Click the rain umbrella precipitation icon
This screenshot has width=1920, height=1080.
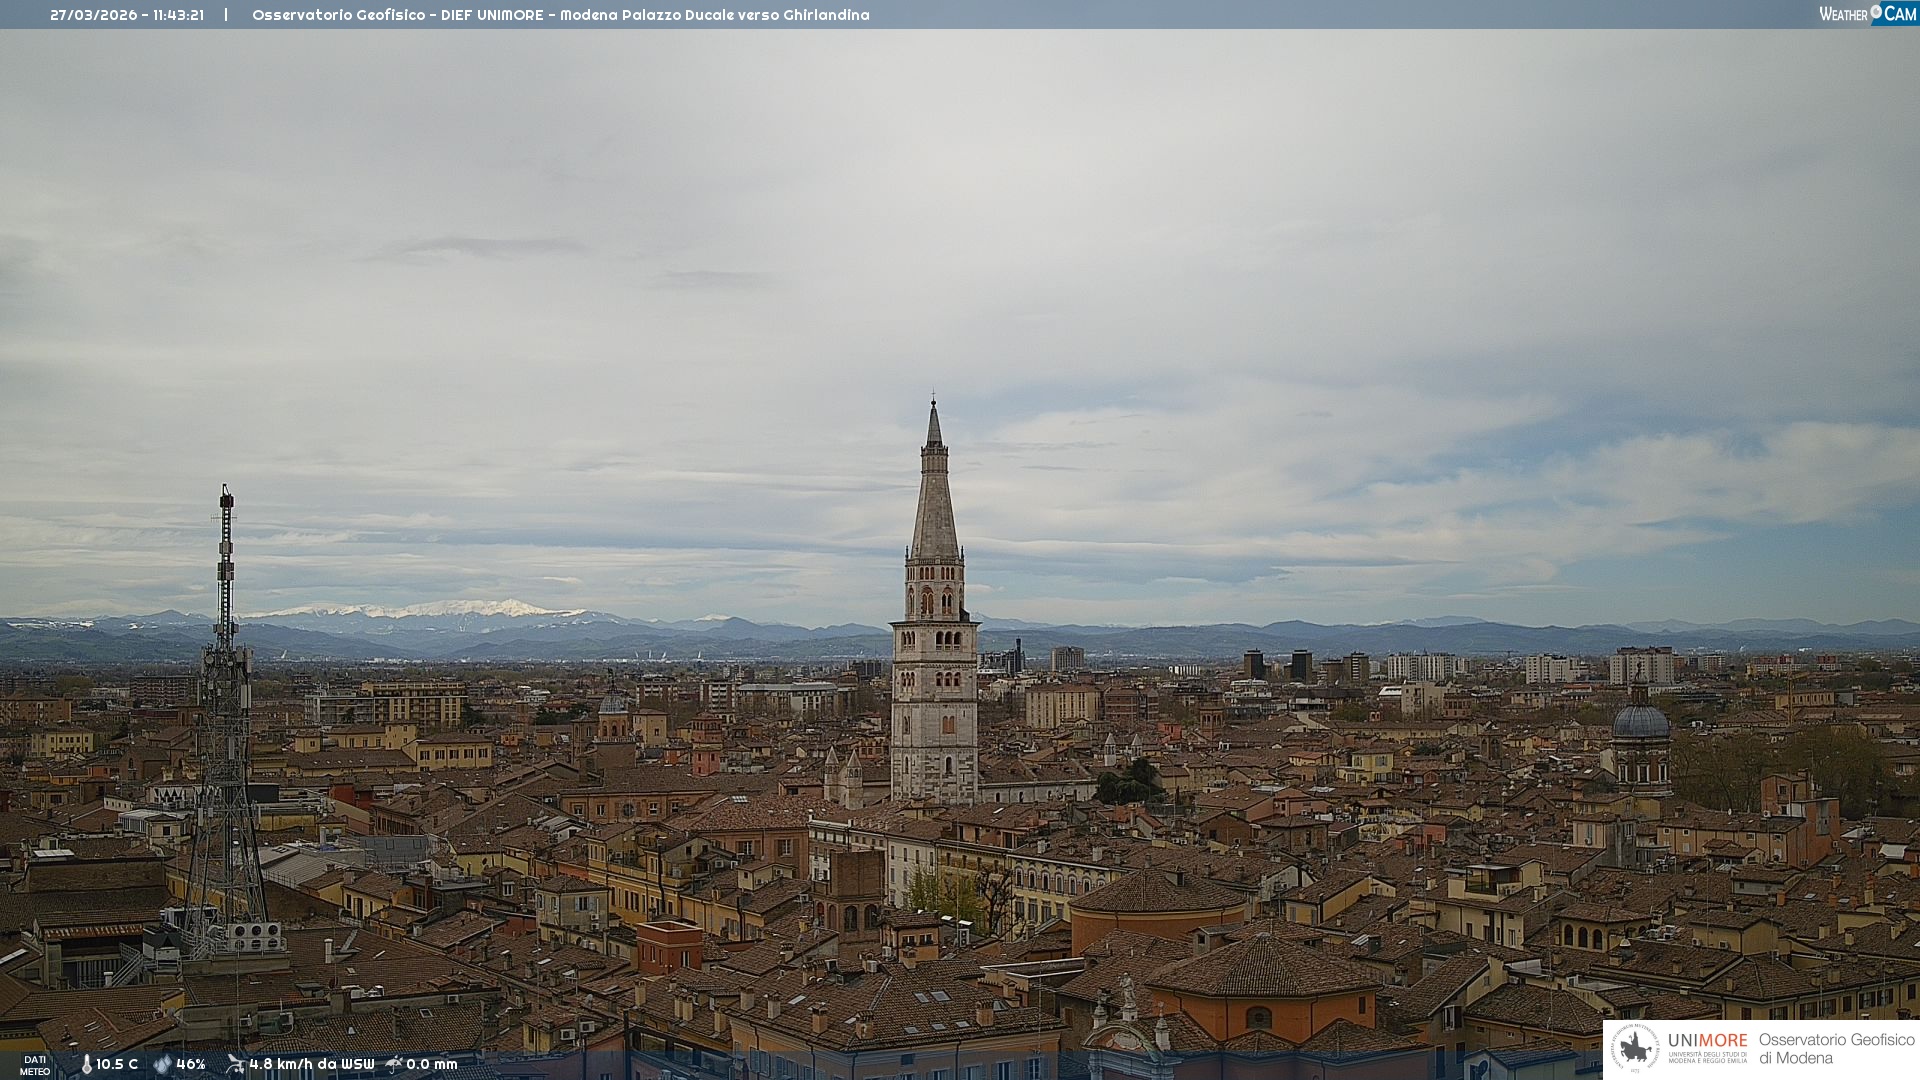coord(394,1064)
